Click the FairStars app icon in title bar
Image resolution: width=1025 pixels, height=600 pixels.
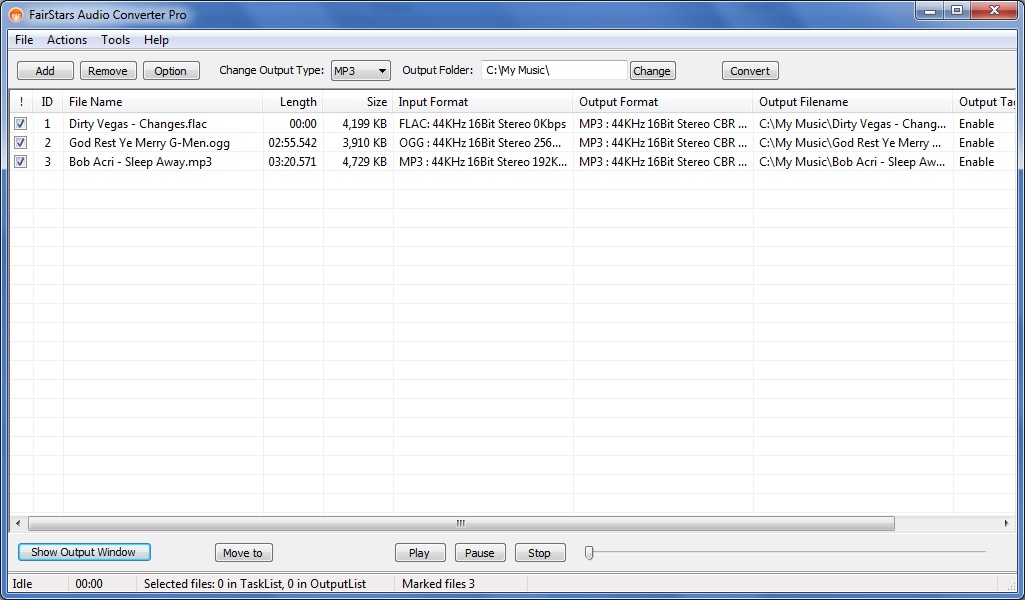point(16,14)
